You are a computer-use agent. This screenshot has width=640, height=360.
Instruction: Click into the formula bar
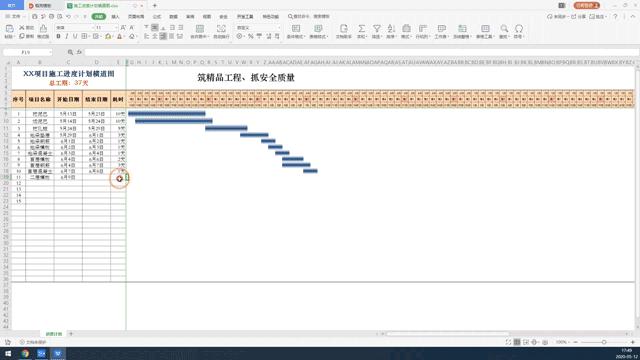361,52
